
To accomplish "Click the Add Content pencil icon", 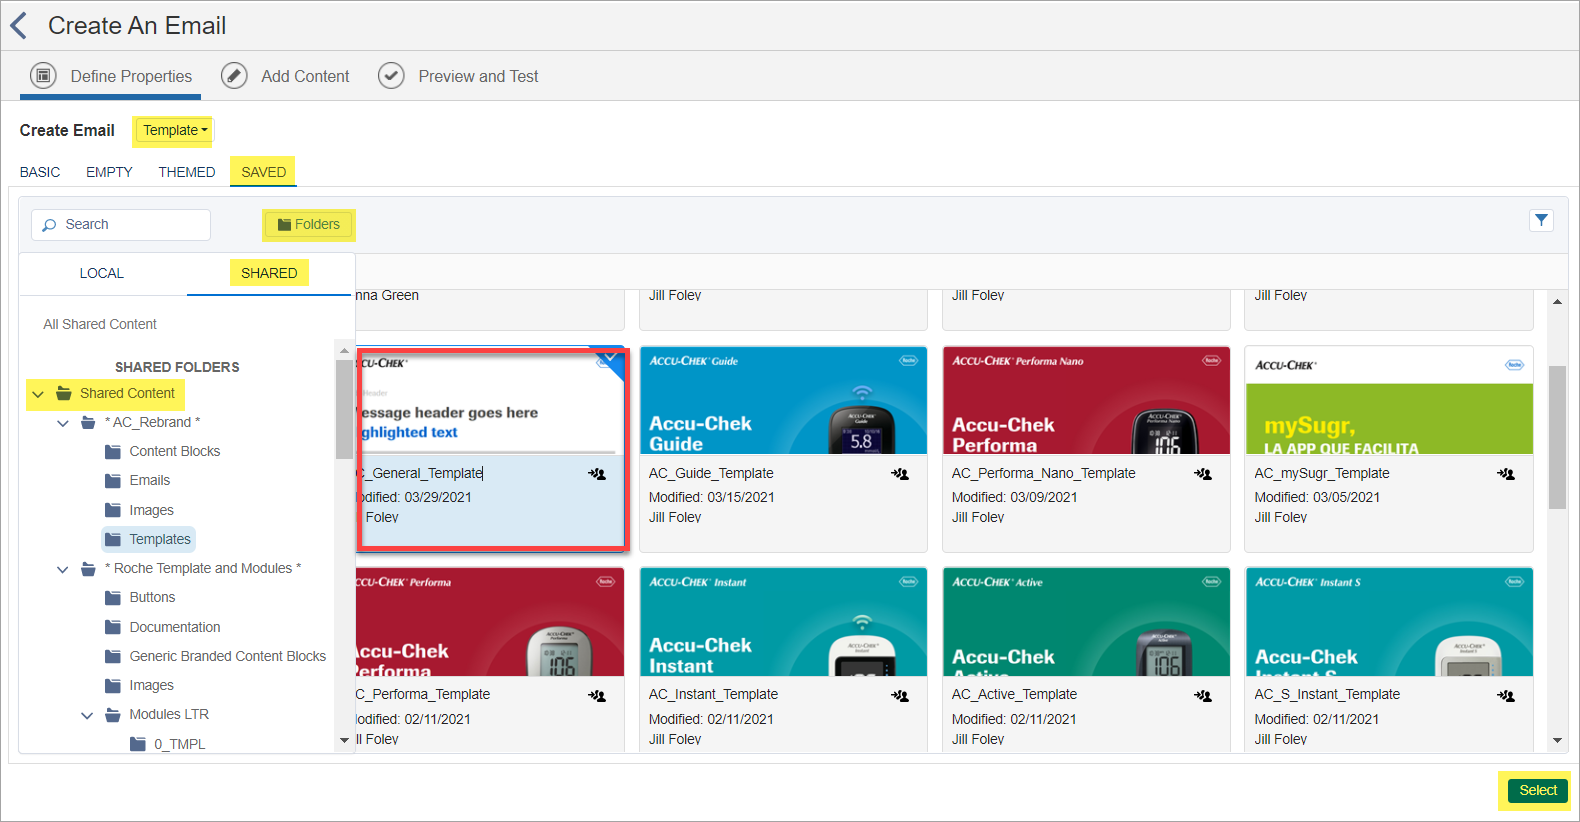I will pos(234,76).
